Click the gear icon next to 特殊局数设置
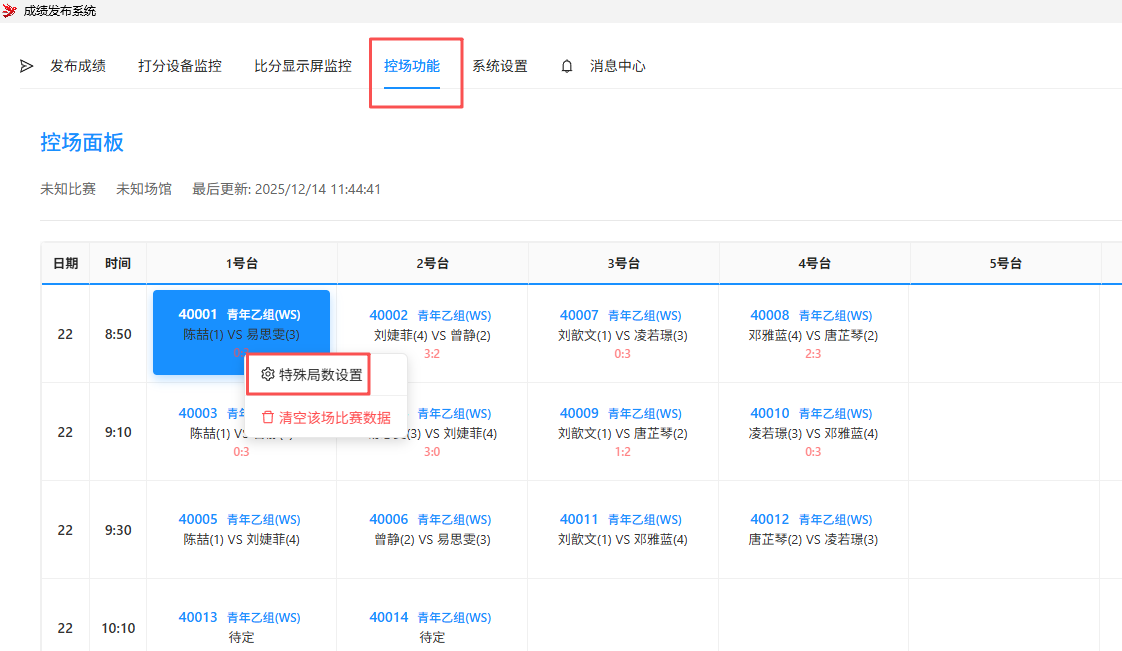 [x=267, y=373]
